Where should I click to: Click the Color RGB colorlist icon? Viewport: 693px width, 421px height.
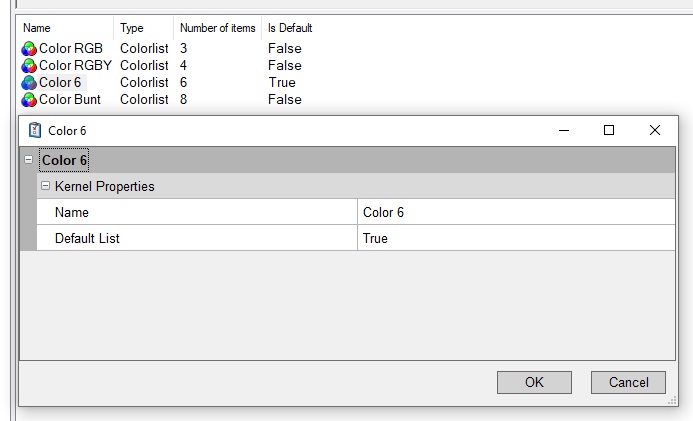29,49
